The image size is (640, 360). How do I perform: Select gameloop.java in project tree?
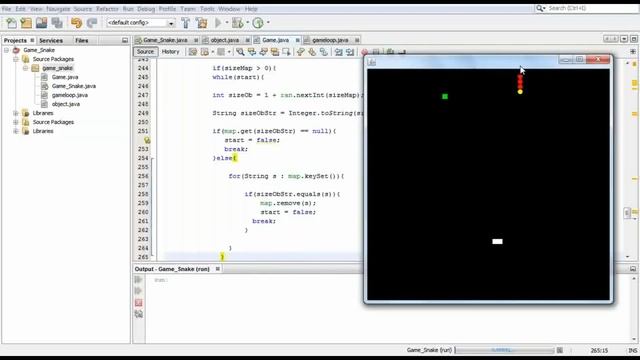69,95
